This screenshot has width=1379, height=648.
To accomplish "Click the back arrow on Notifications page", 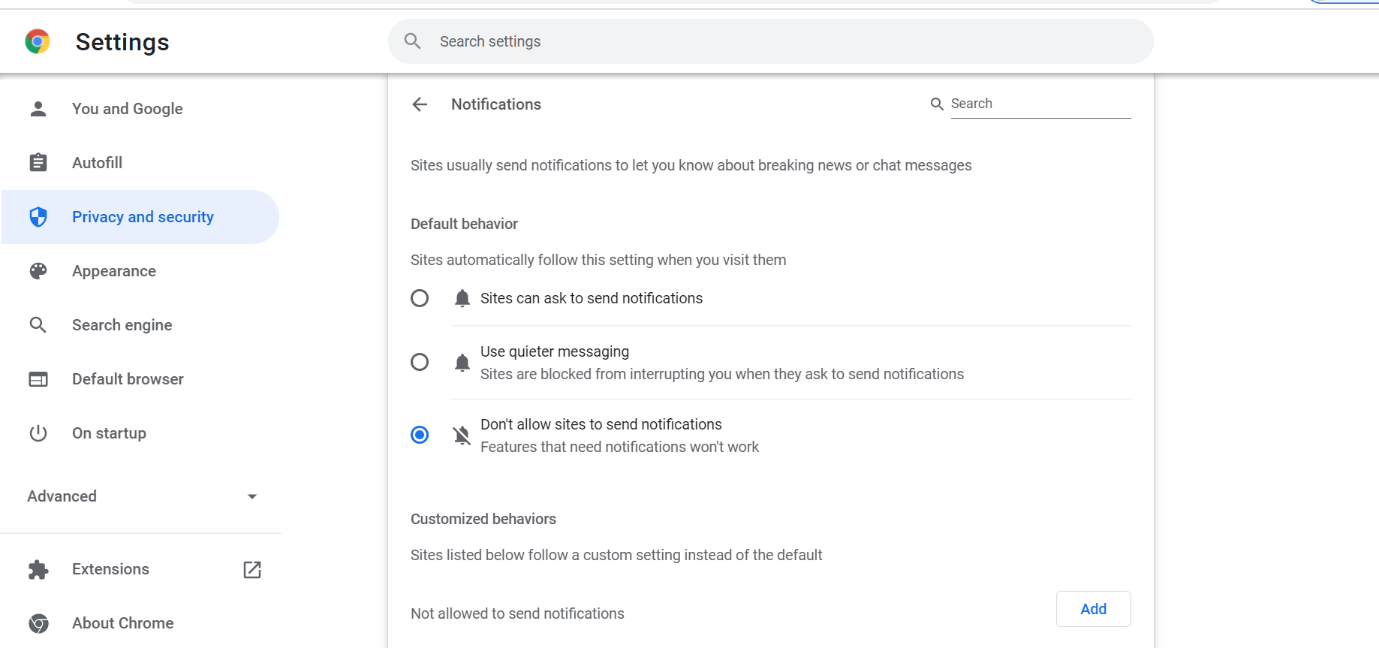I will click(419, 104).
